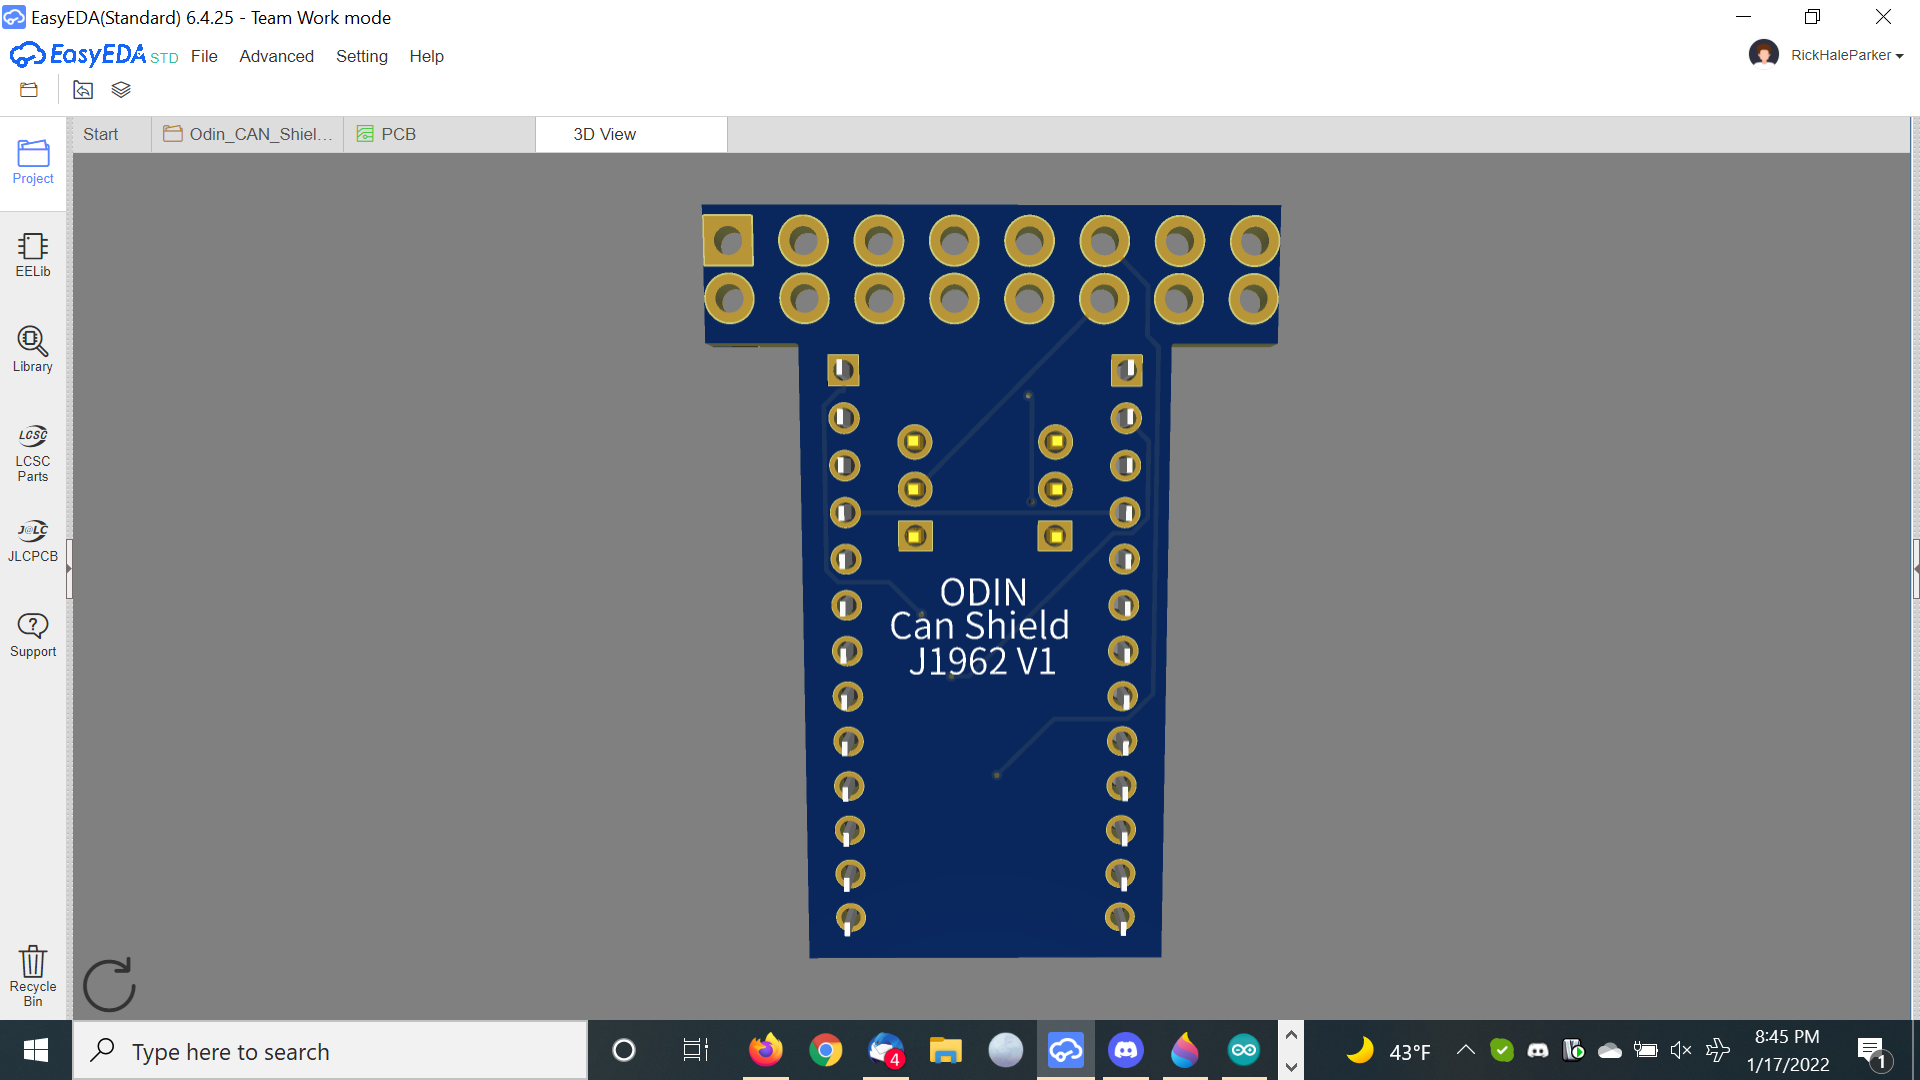Collapse the left panel splitter handle
The image size is (1920, 1080).
coord(69,568)
